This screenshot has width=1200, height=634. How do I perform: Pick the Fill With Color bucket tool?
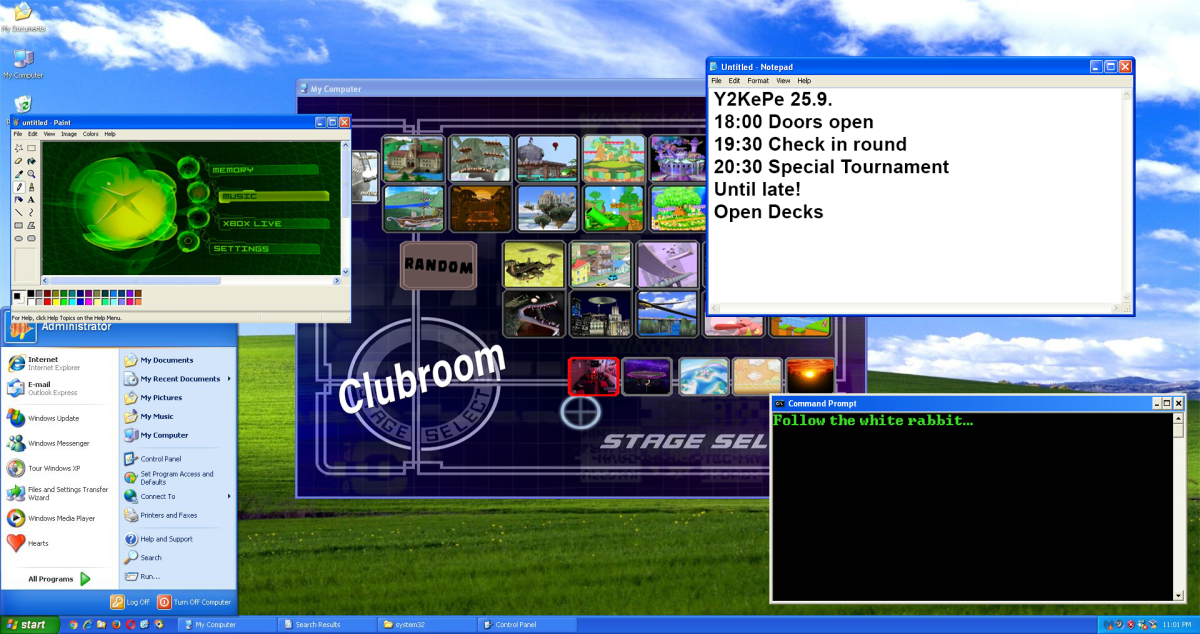coord(32,161)
